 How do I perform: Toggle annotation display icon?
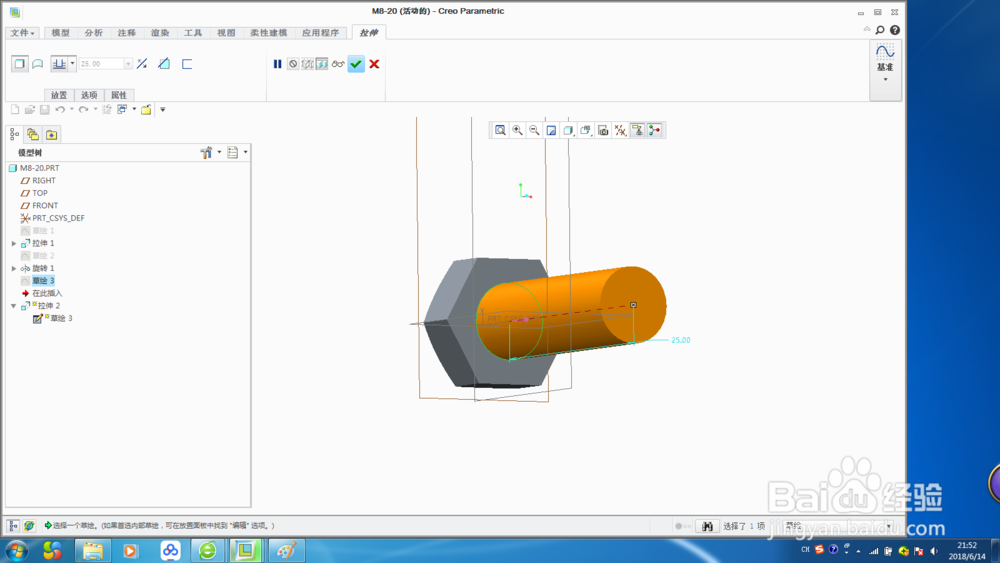pos(637,130)
